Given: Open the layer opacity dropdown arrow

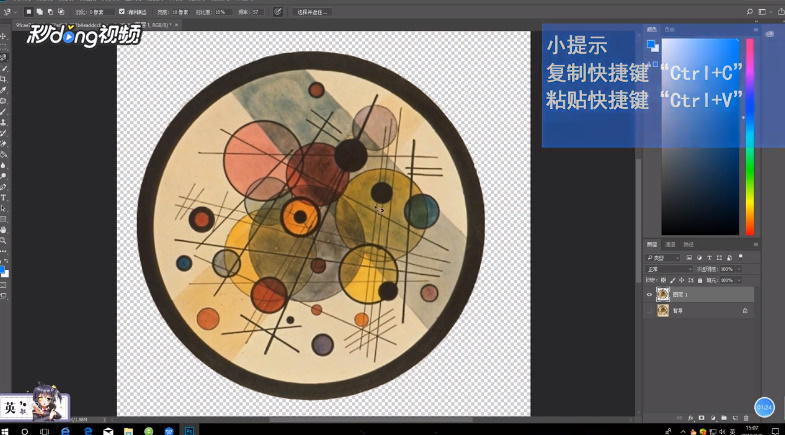Looking at the screenshot, I should (x=739, y=269).
